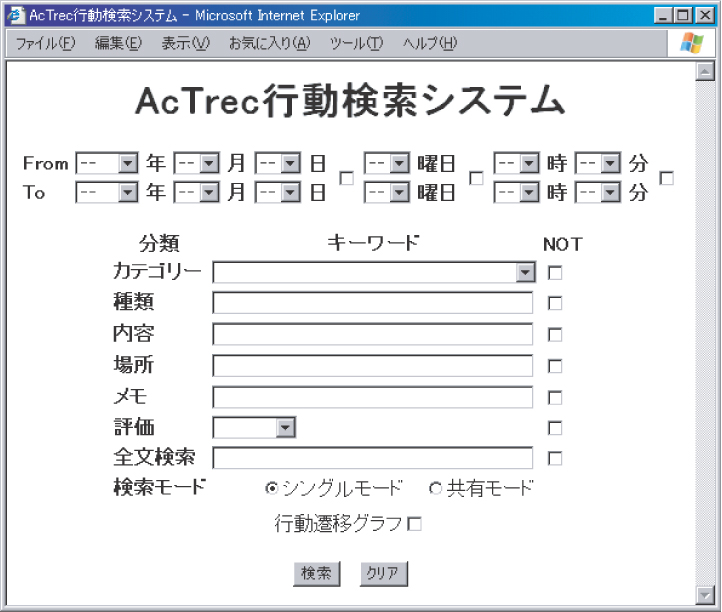The image size is (722, 612).
Task: Click the Windows flag logo in menu bar
Action: point(692,43)
